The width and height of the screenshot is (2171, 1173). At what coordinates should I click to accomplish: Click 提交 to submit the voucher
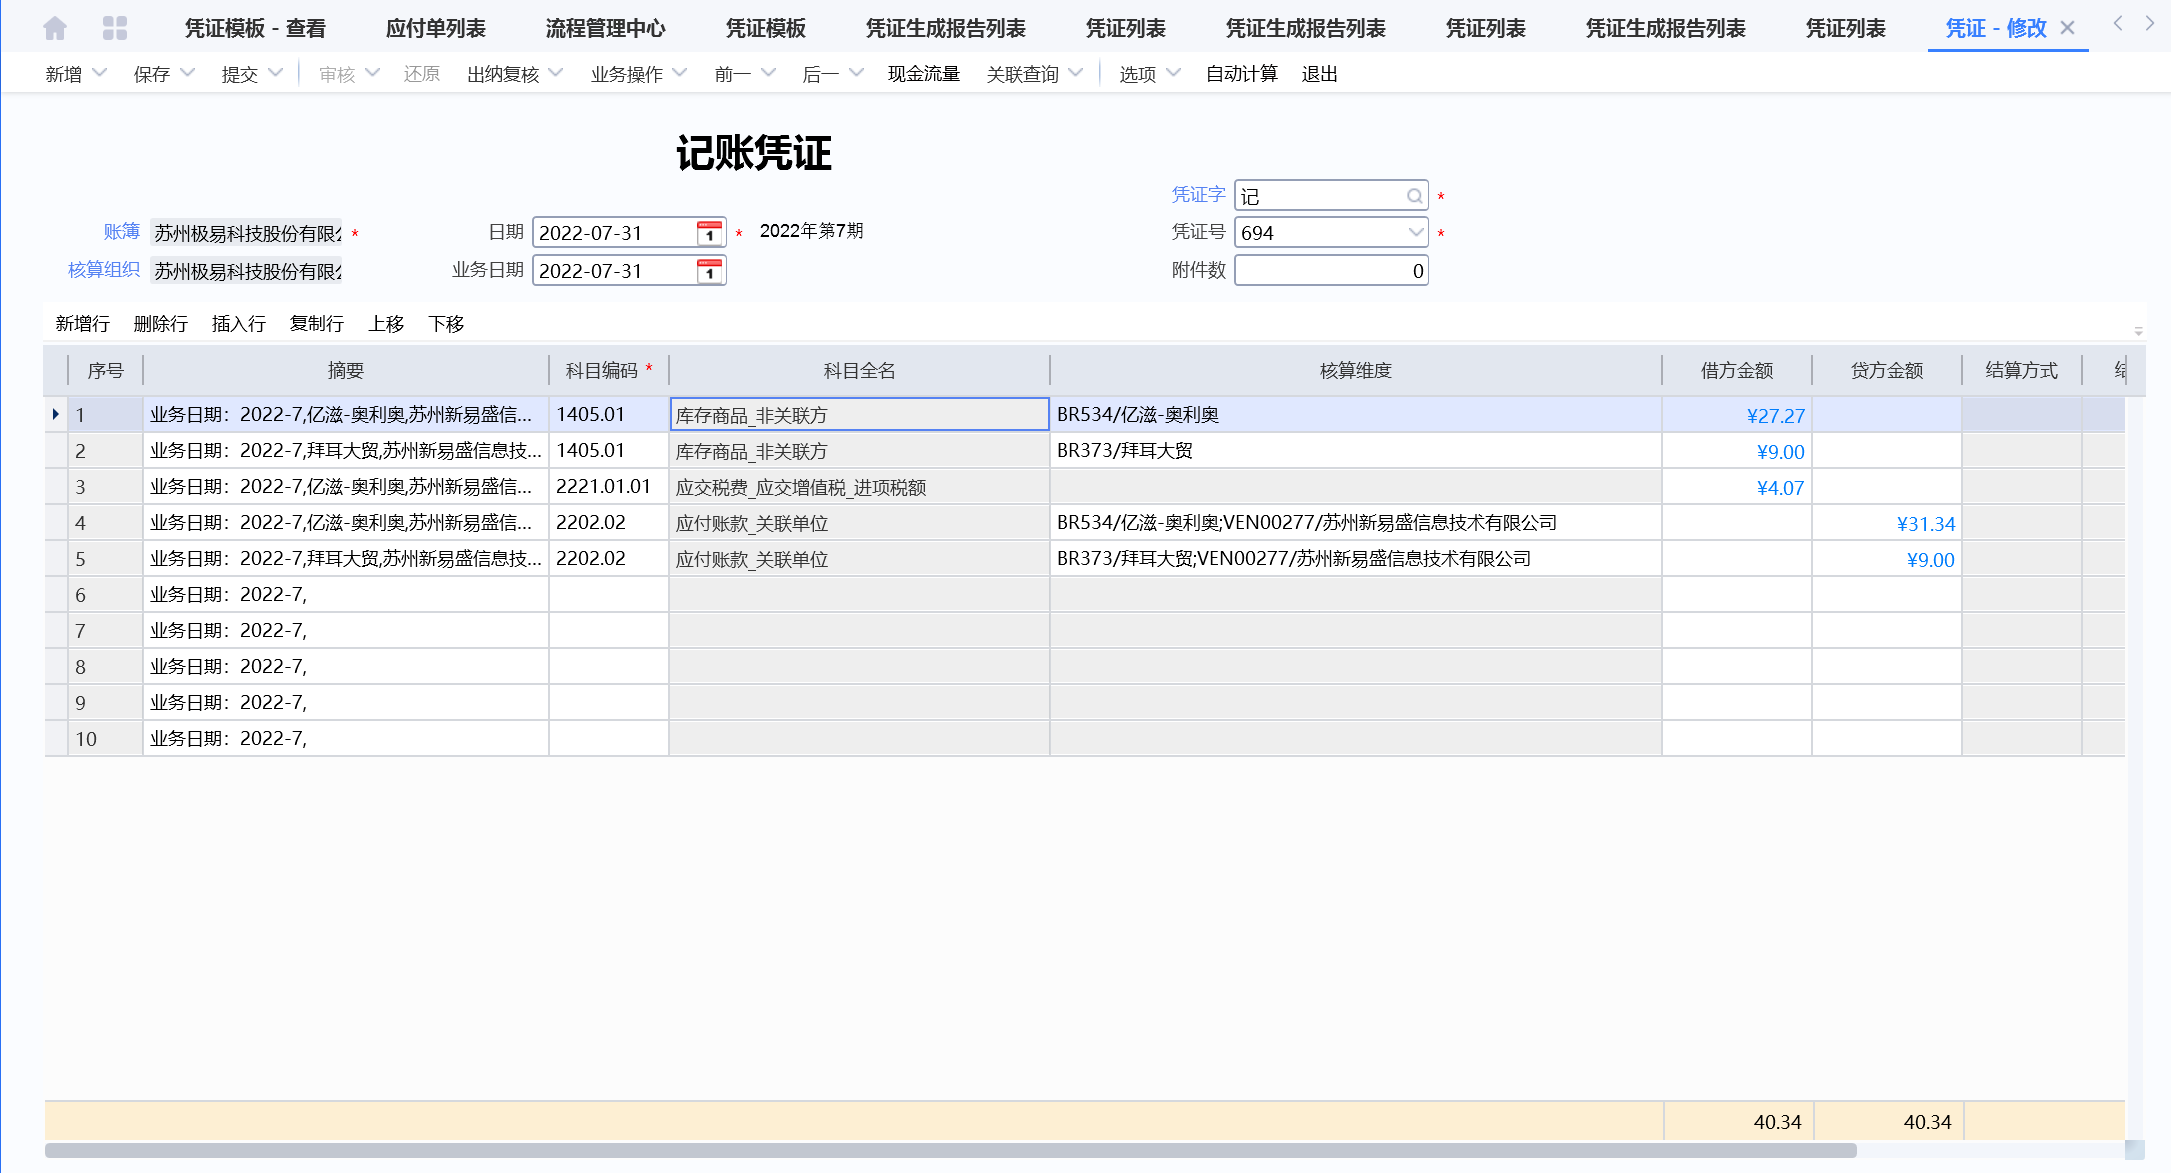(x=240, y=74)
